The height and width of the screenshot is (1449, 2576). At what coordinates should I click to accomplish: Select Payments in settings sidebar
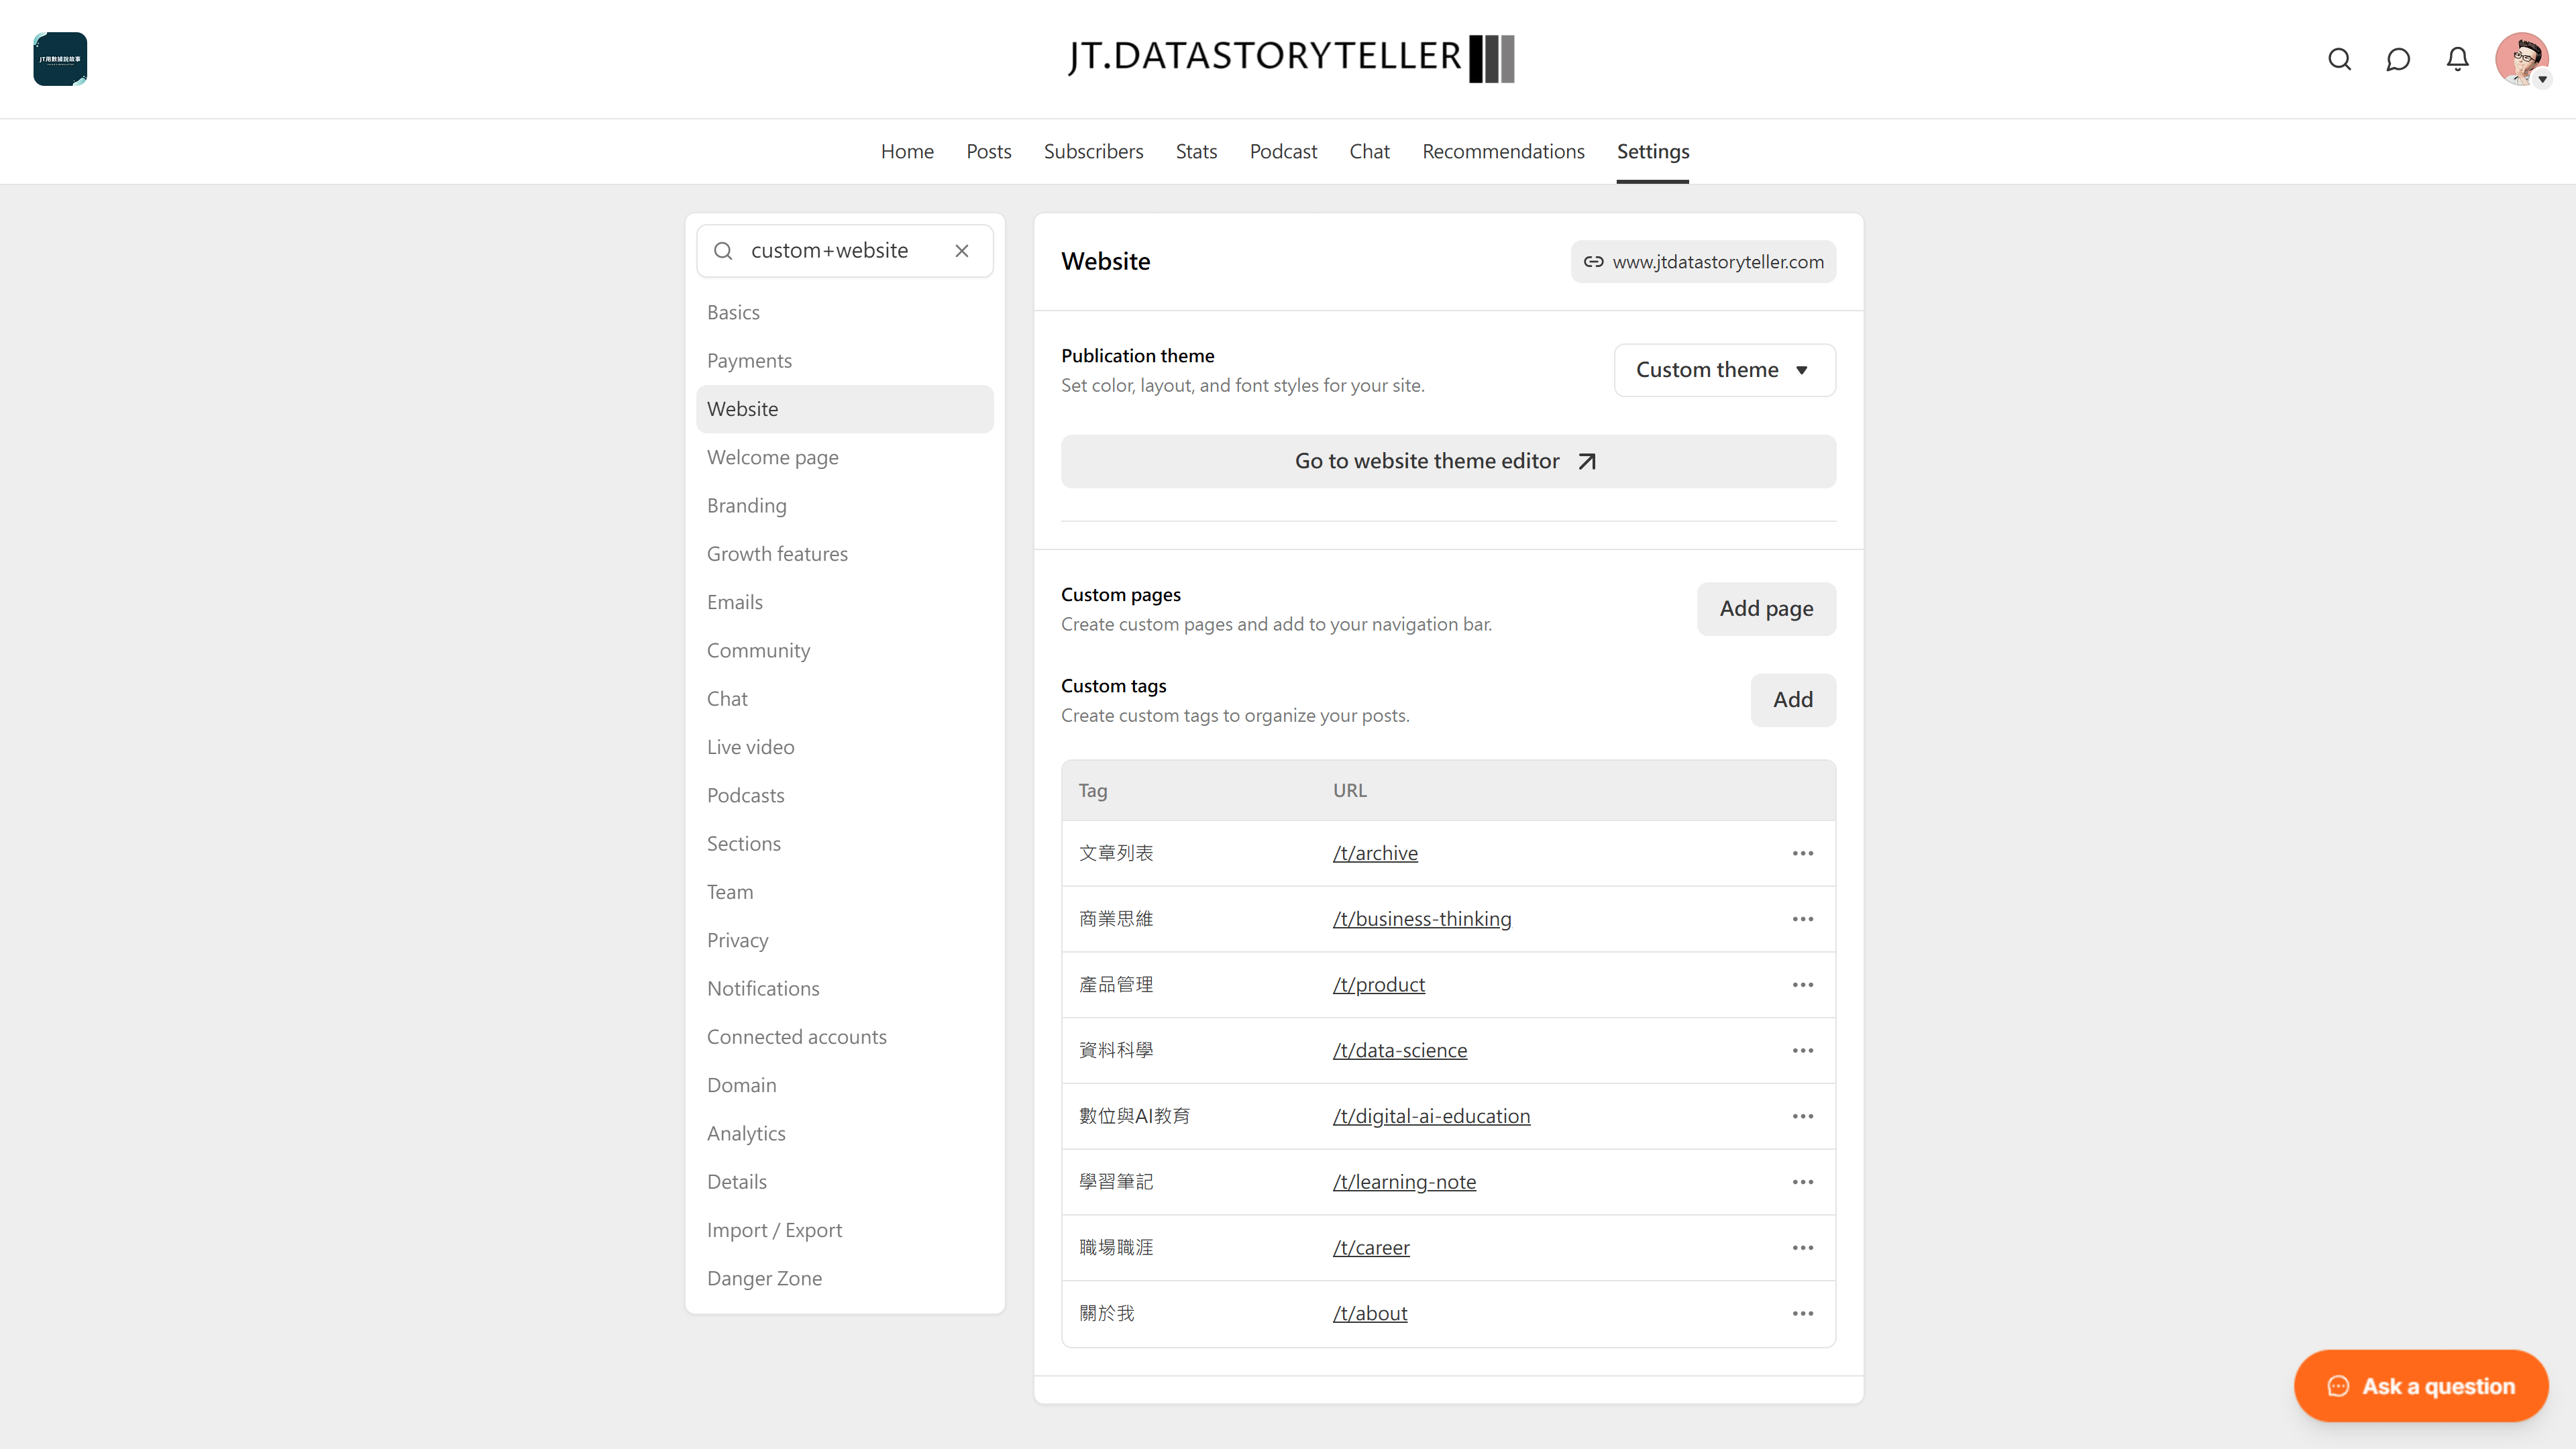pyautogui.click(x=844, y=361)
